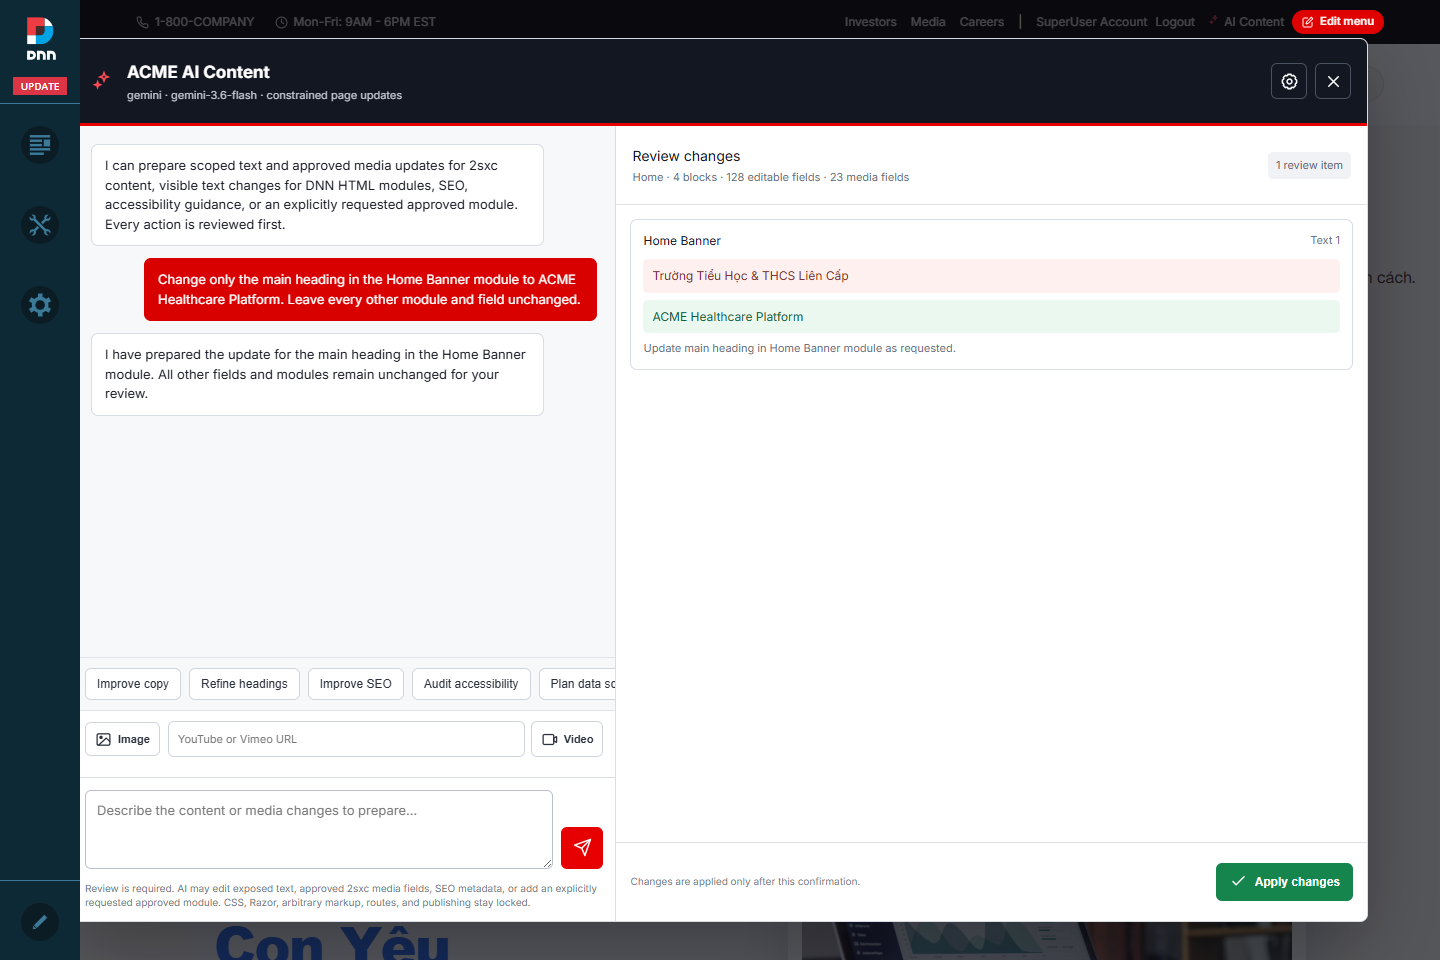1440x960 pixels.
Task: Click the 1 review item badge
Action: point(1309,165)
